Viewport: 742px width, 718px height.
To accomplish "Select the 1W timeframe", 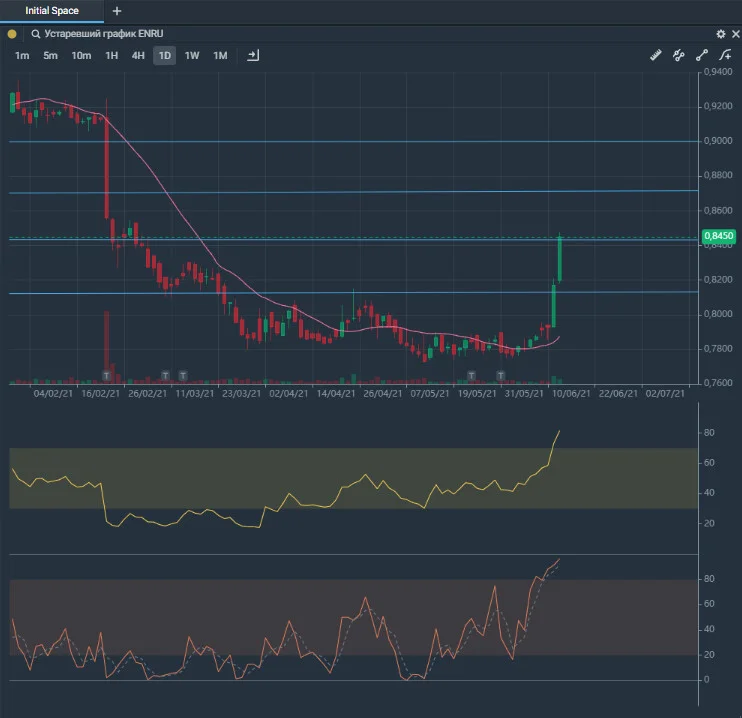I will [x=192, y=55].
